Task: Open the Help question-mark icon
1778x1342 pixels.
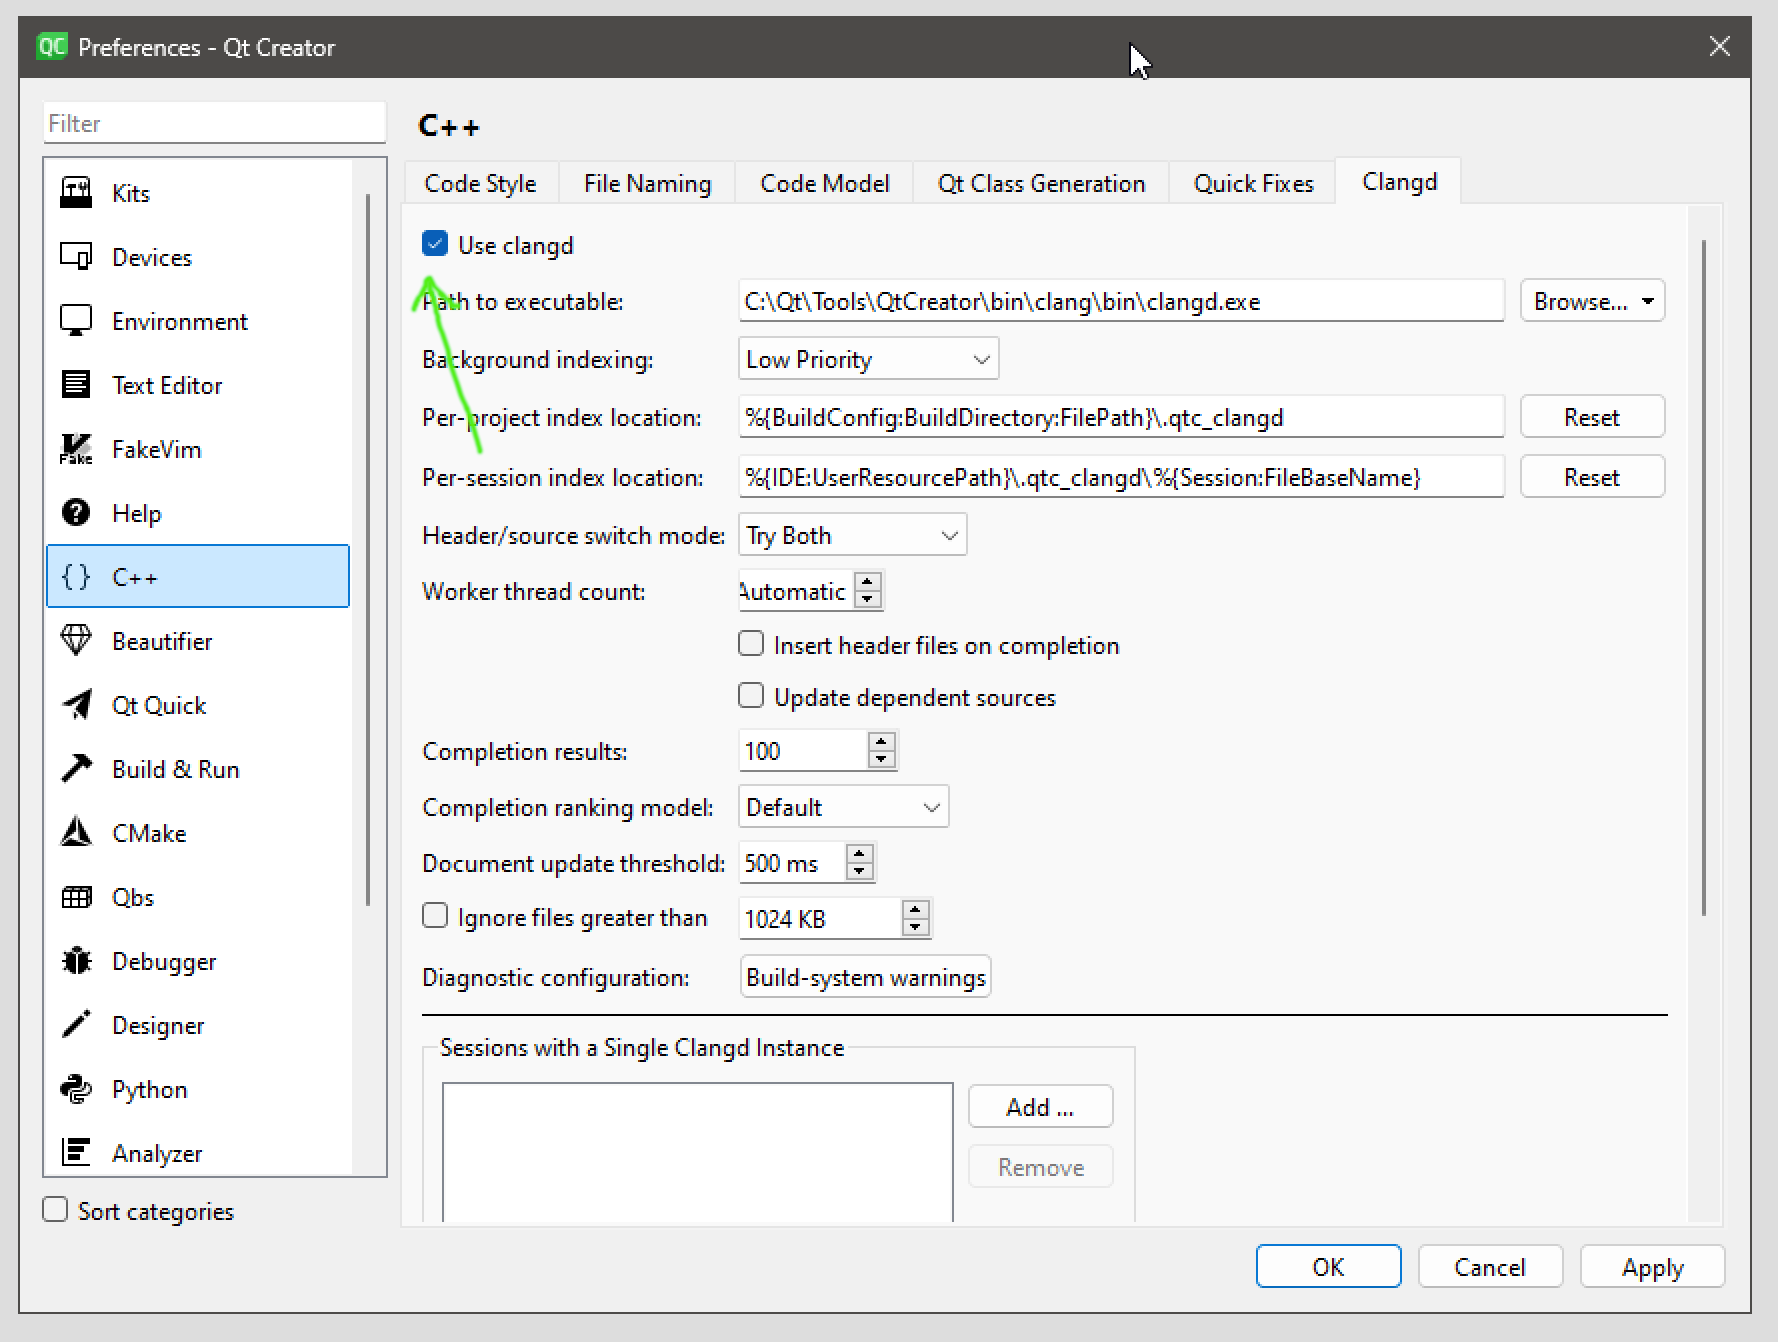Action: click(76, 513)
